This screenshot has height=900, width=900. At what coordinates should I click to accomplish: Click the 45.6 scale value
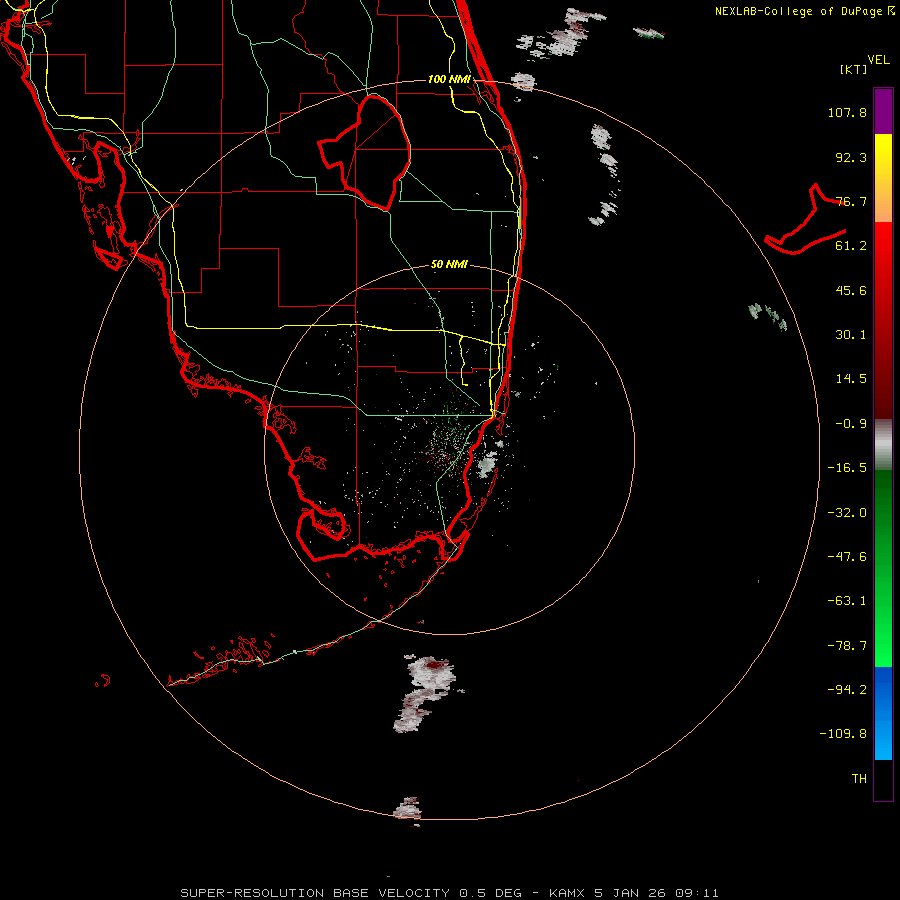coord(851,290)
